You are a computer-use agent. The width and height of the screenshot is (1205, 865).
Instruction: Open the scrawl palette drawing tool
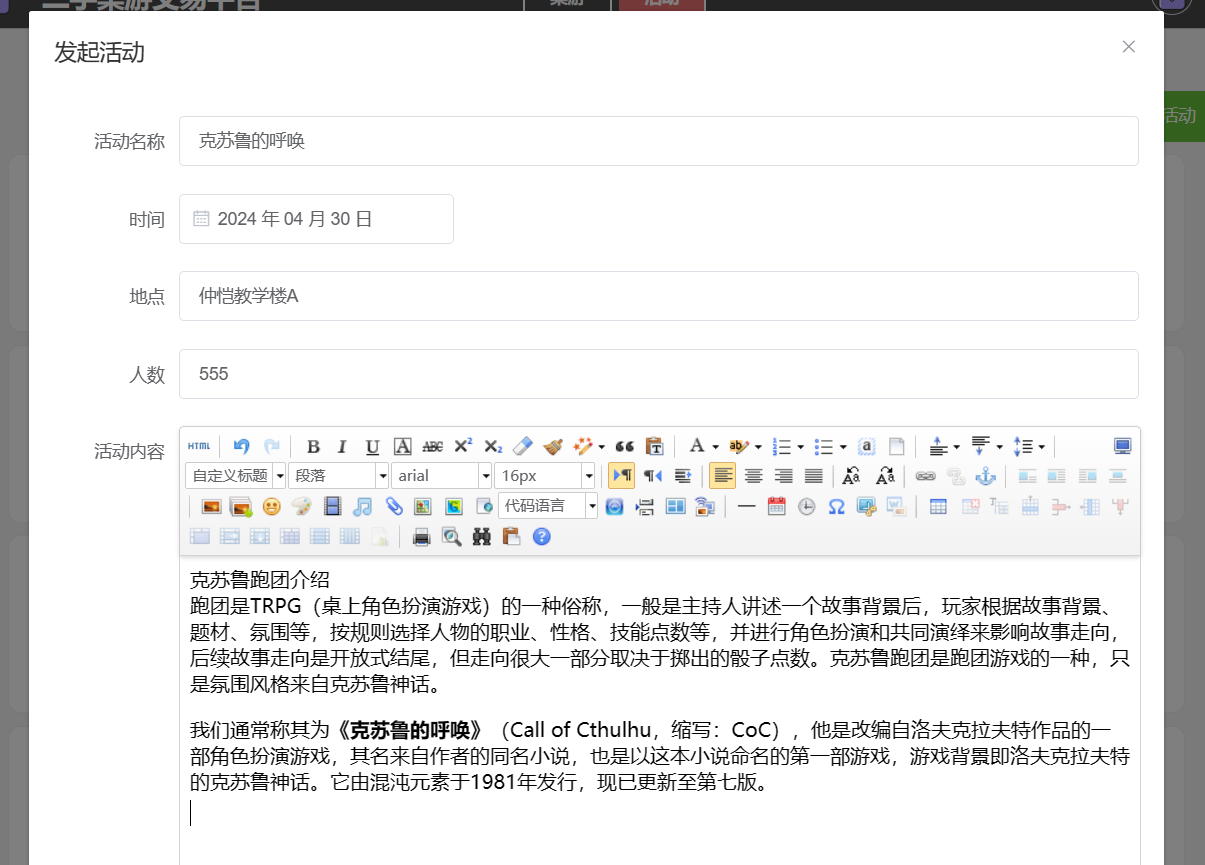coord(301,506)
